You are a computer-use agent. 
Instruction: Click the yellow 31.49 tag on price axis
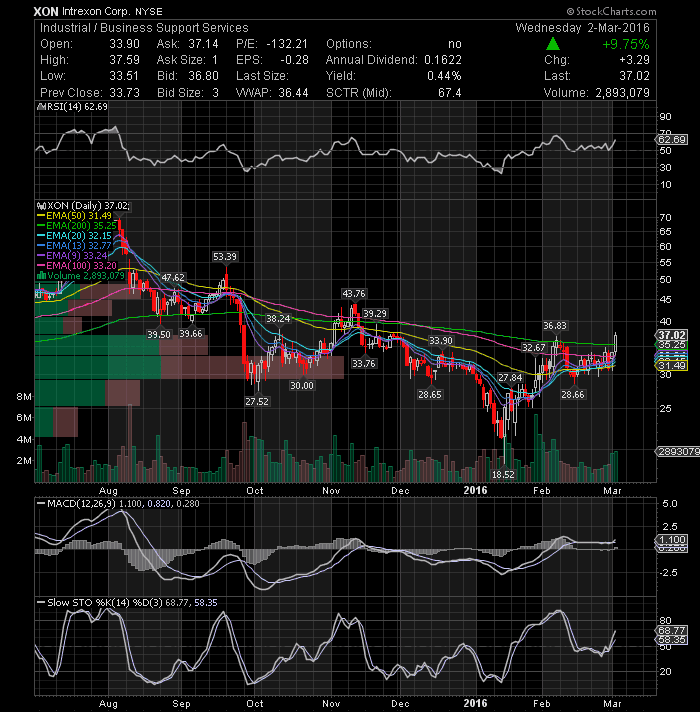pos(672,366)
